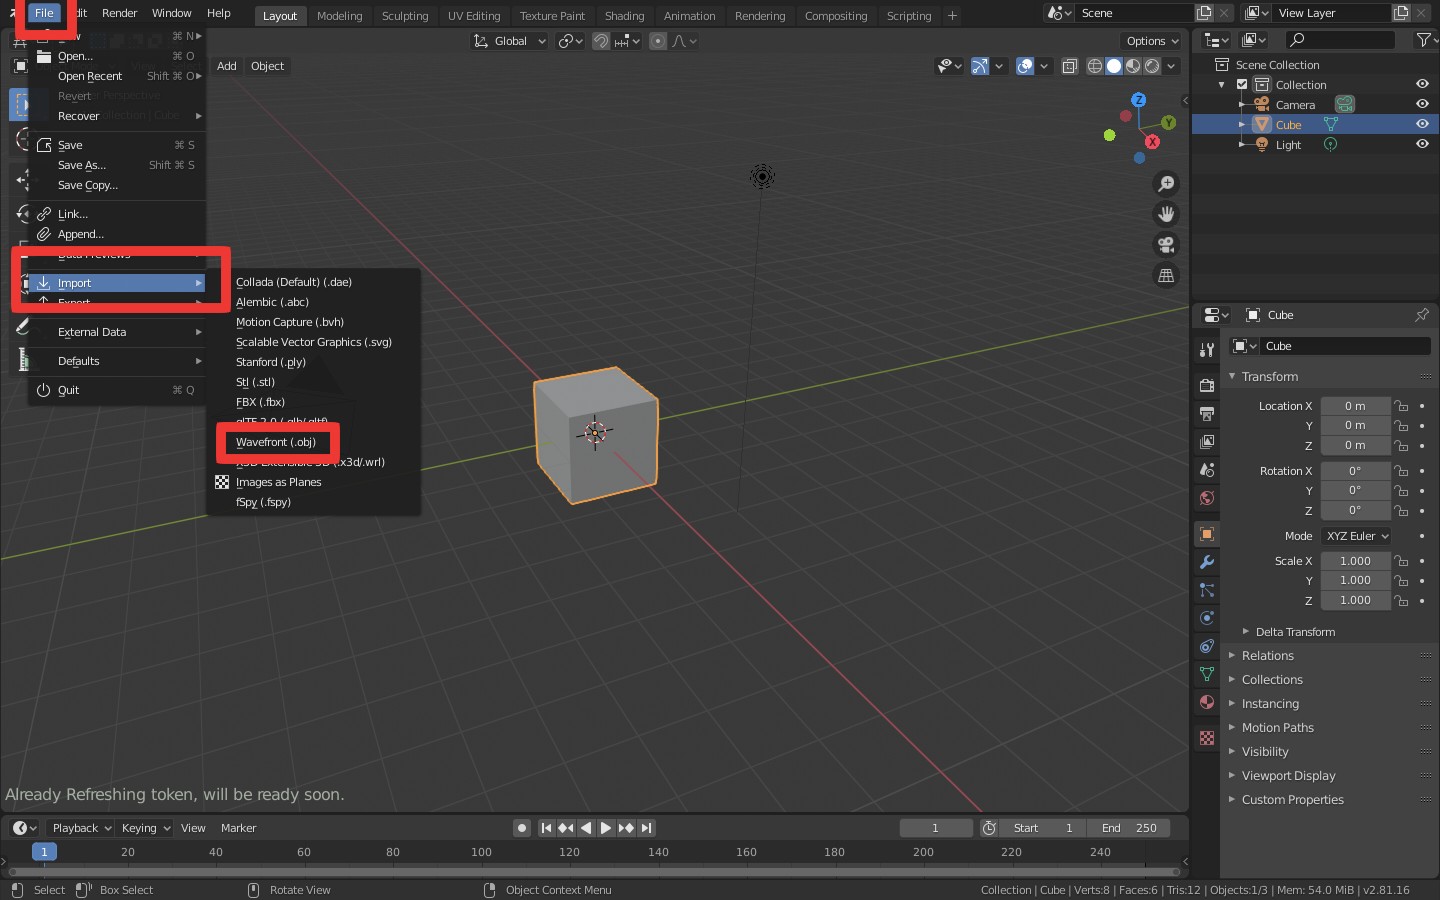
Task: Play the animation forward
Action: (x=606, y=828)
